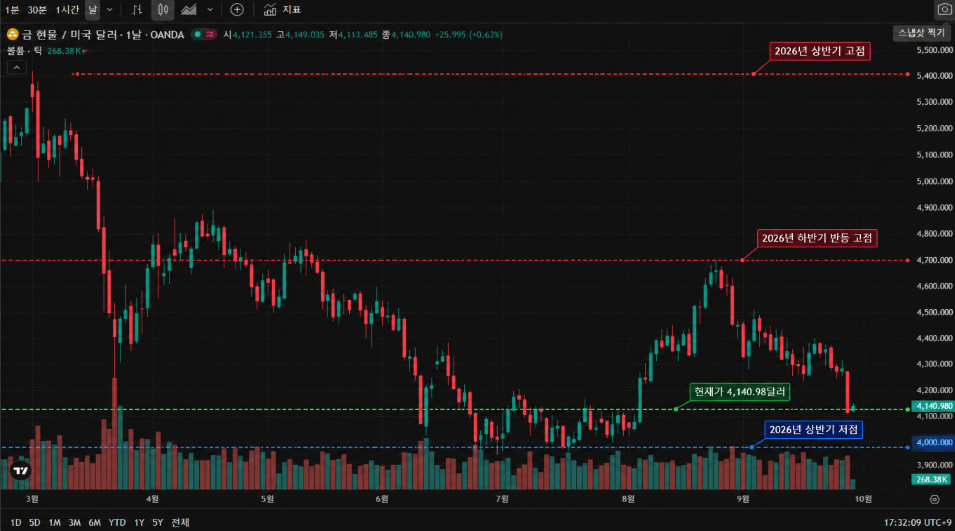The height and width of the screenshot is (531, 955).
Task: Open the 지표 indicators panel
Action: 282,10
